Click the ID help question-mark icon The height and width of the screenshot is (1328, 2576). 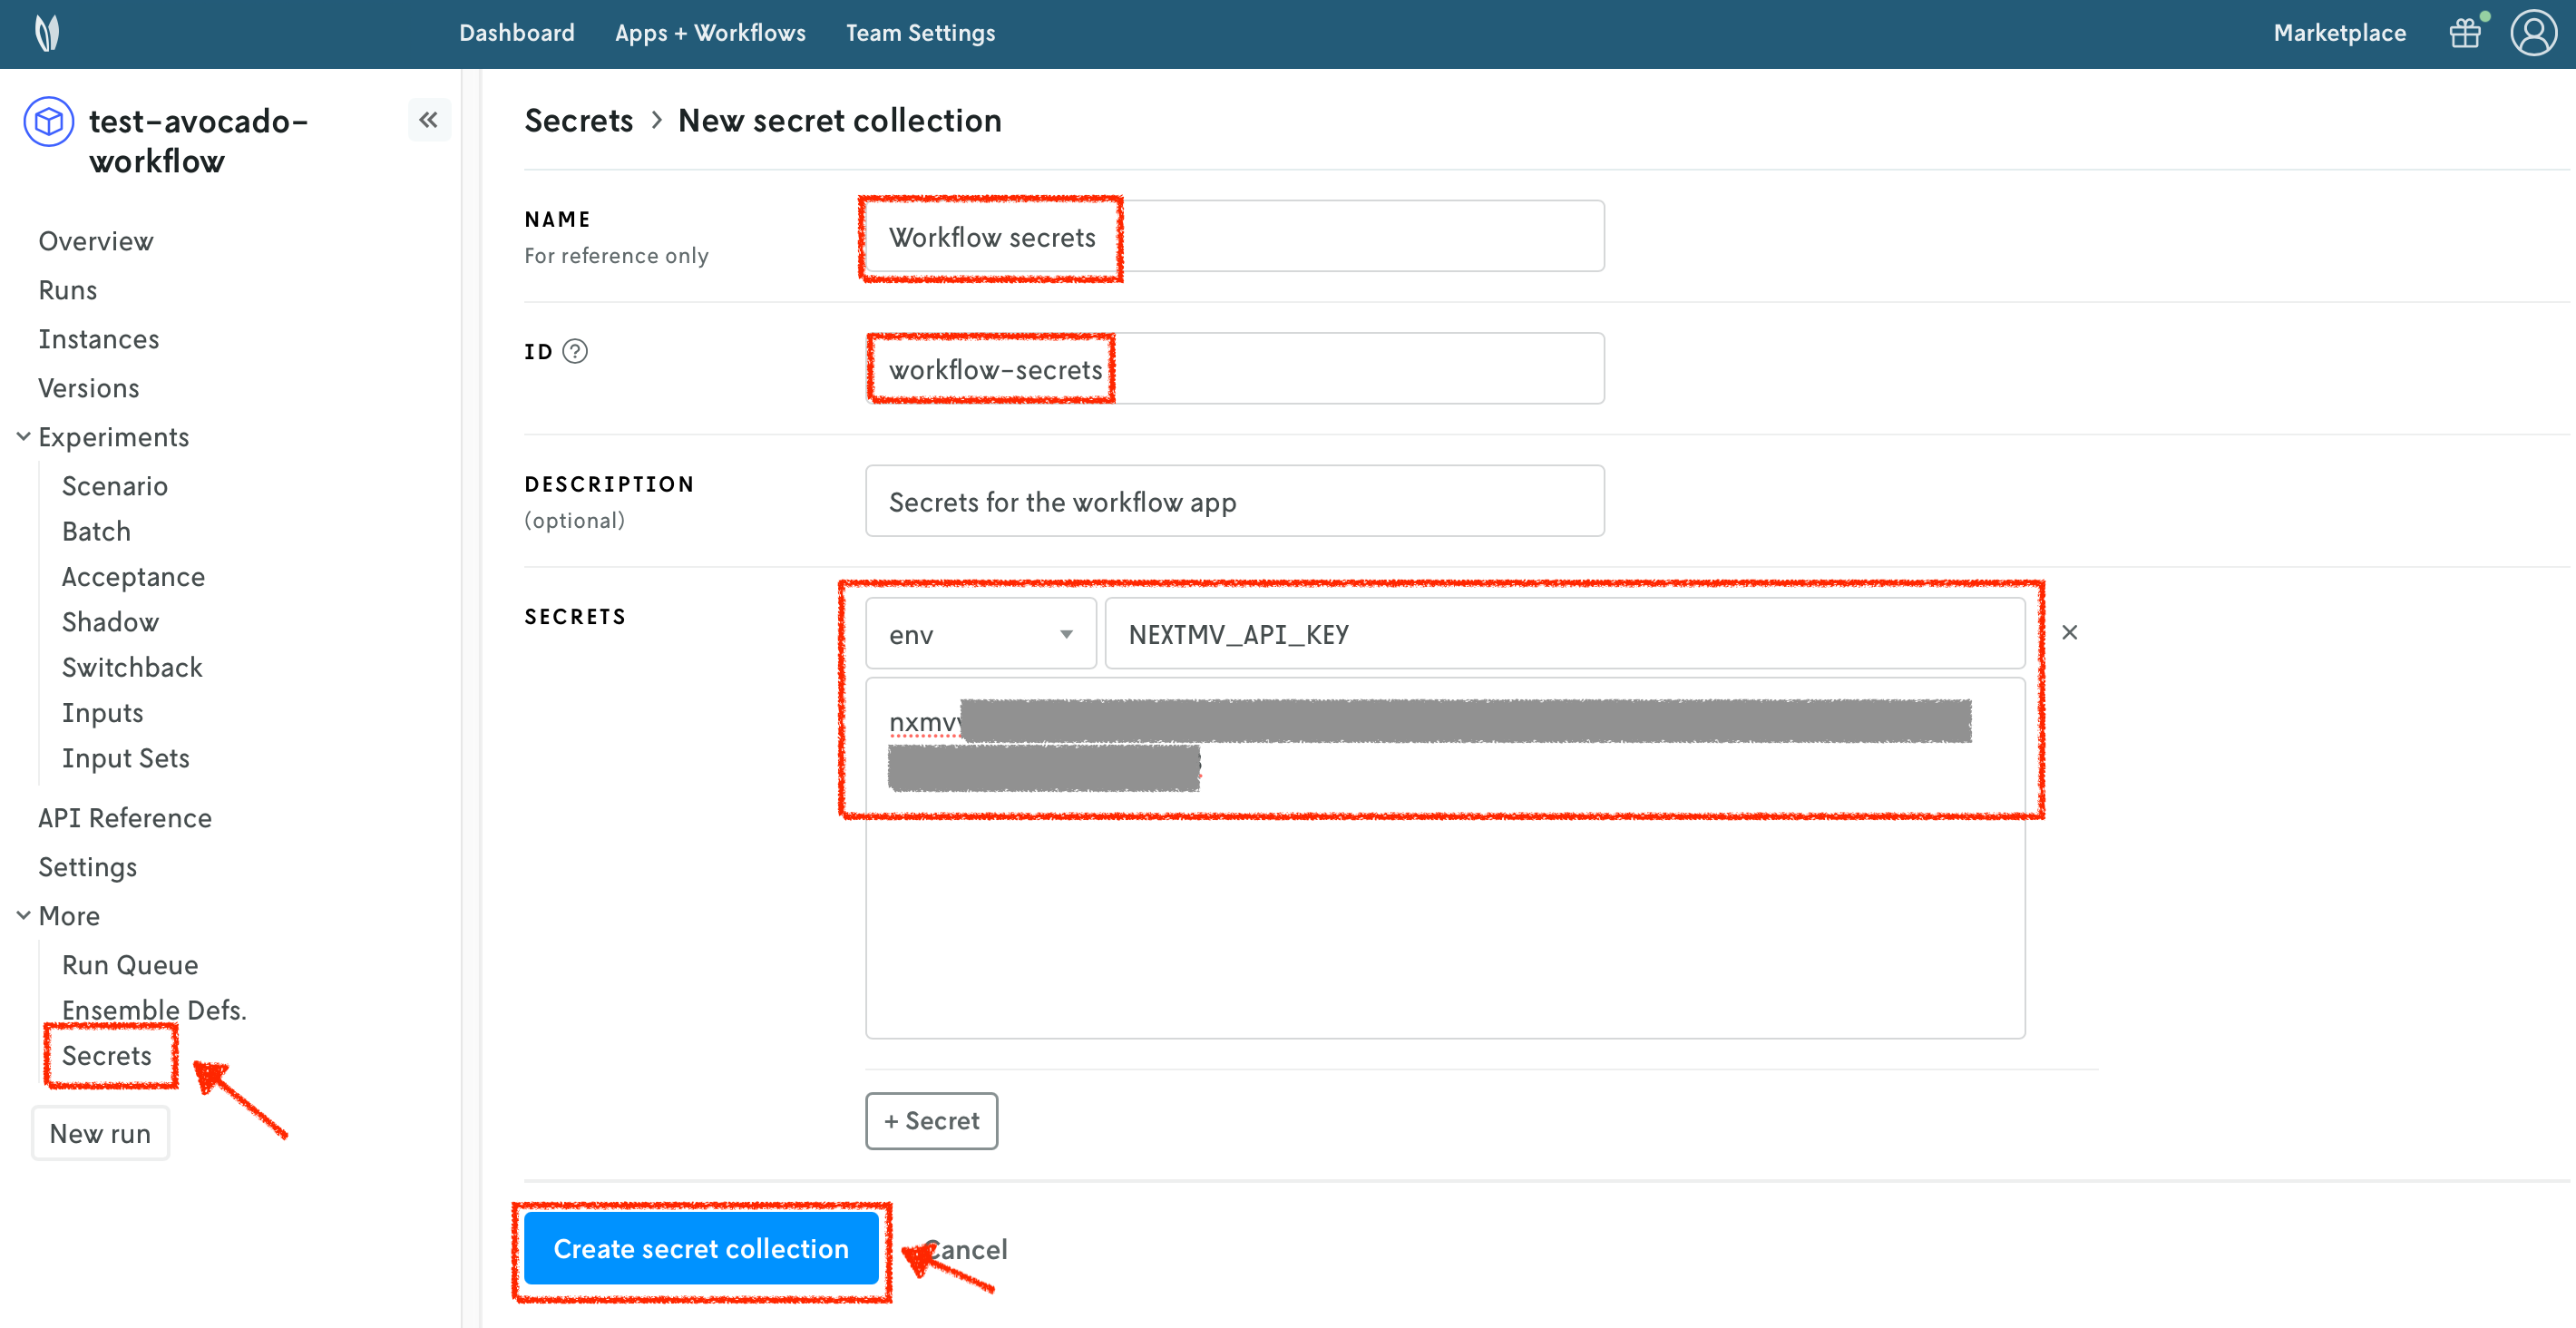pos(575,352)
